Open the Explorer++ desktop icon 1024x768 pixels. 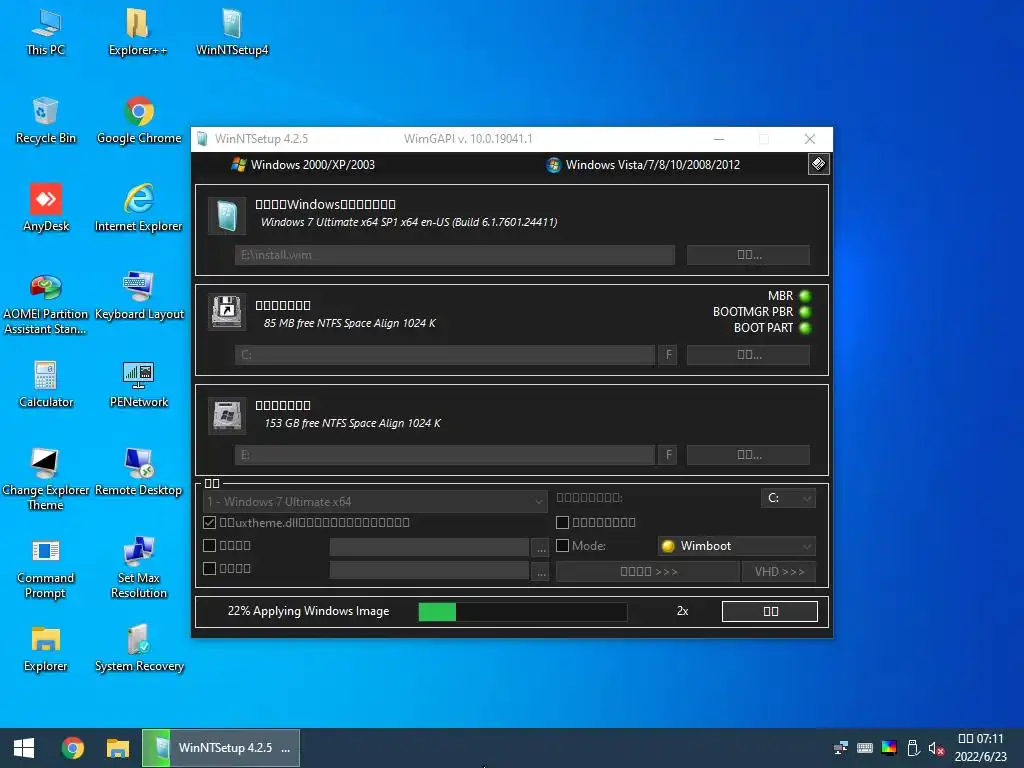[138, 33]
